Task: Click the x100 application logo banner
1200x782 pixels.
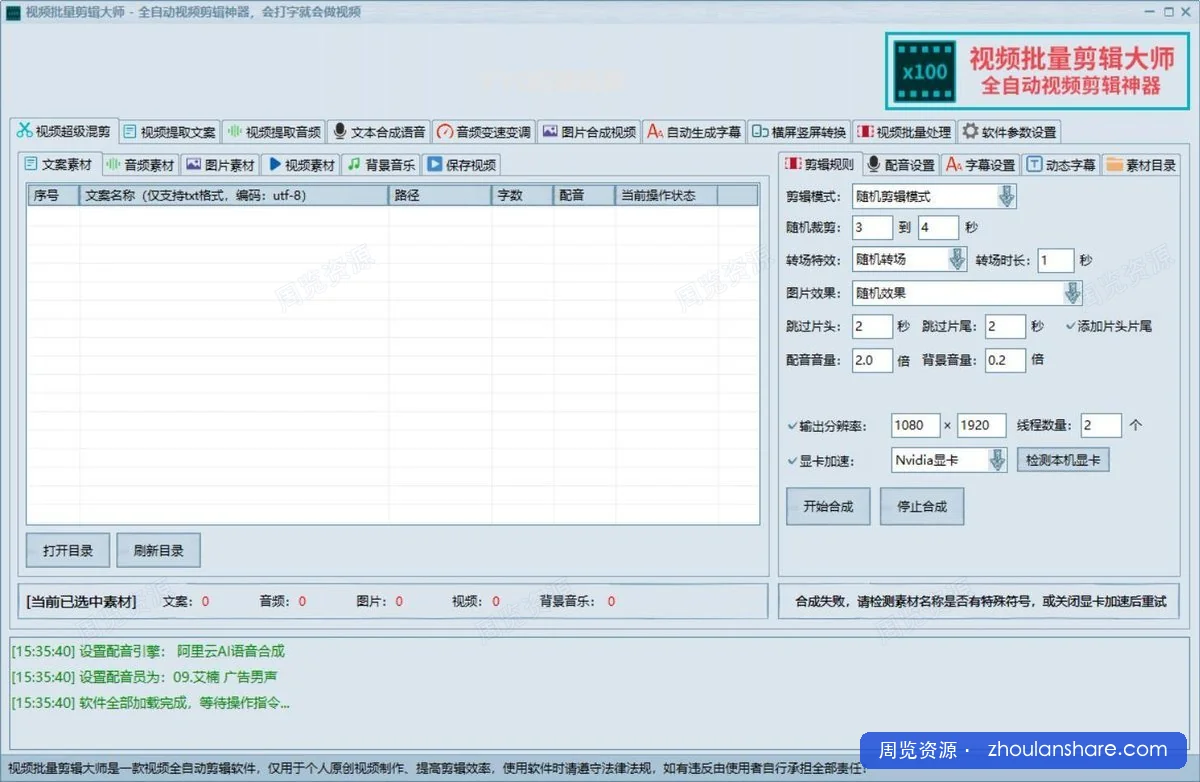Action: (x=1036, y=71)
